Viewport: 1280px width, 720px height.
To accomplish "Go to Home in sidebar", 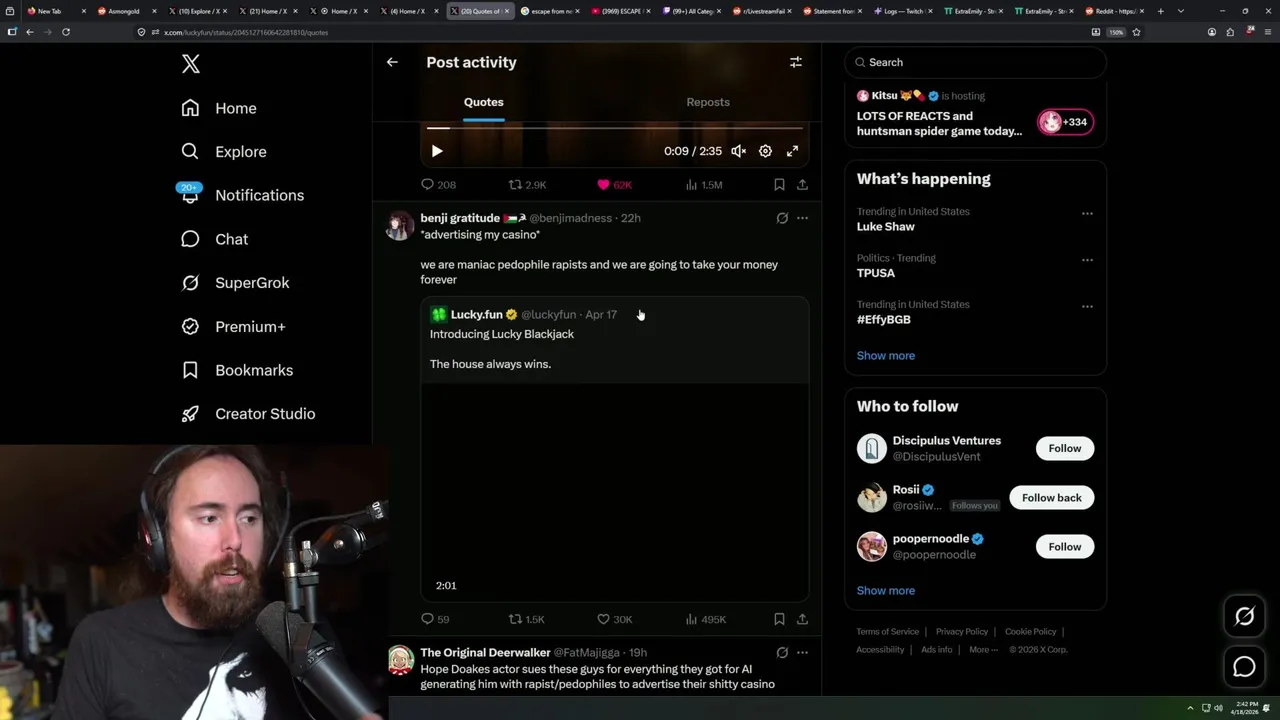I will click(x=219, y=108).
